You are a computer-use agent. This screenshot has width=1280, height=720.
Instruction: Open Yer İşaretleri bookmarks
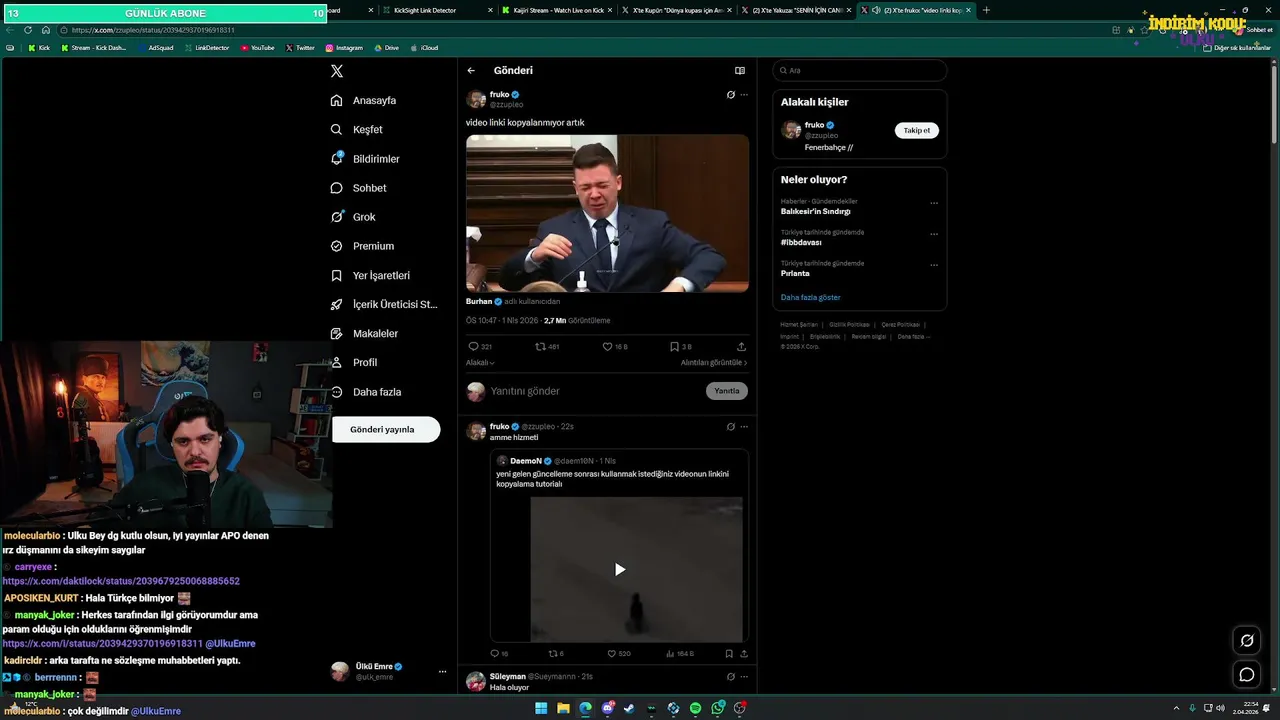370,275
